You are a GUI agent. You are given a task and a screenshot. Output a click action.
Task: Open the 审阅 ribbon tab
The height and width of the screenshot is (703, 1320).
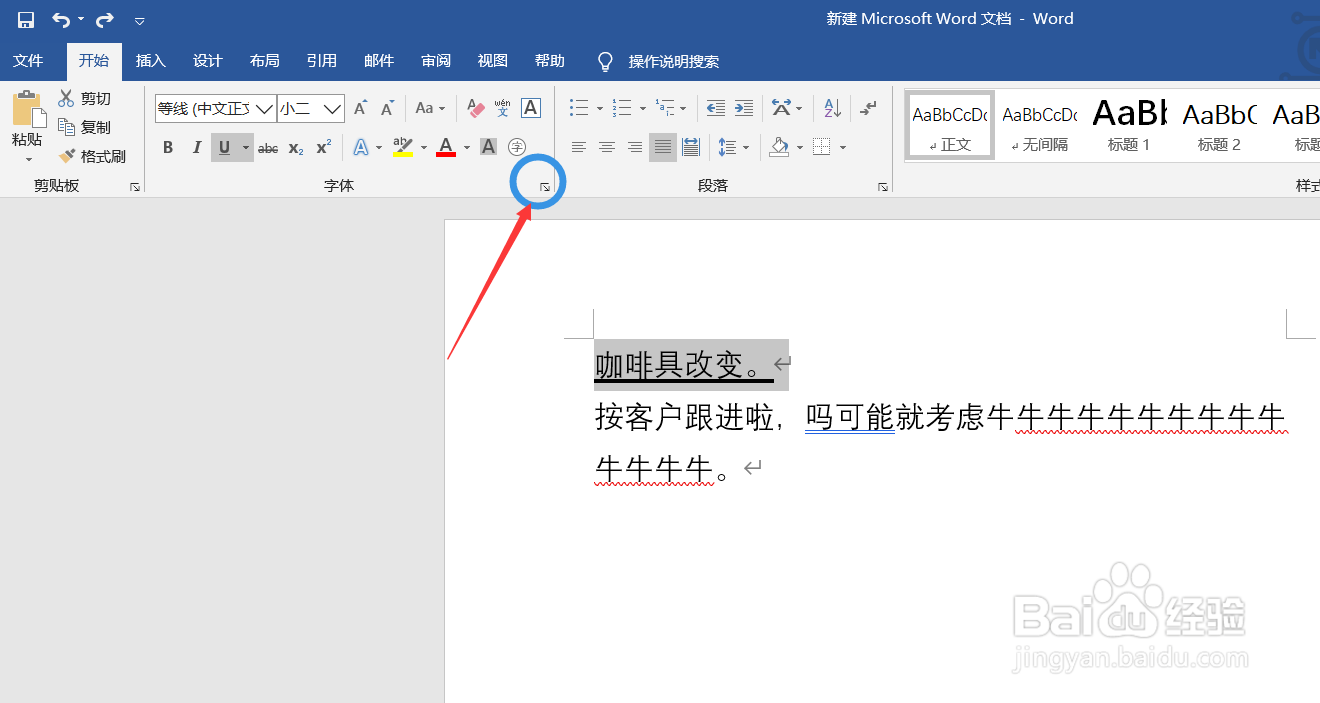tap(436, 61)
